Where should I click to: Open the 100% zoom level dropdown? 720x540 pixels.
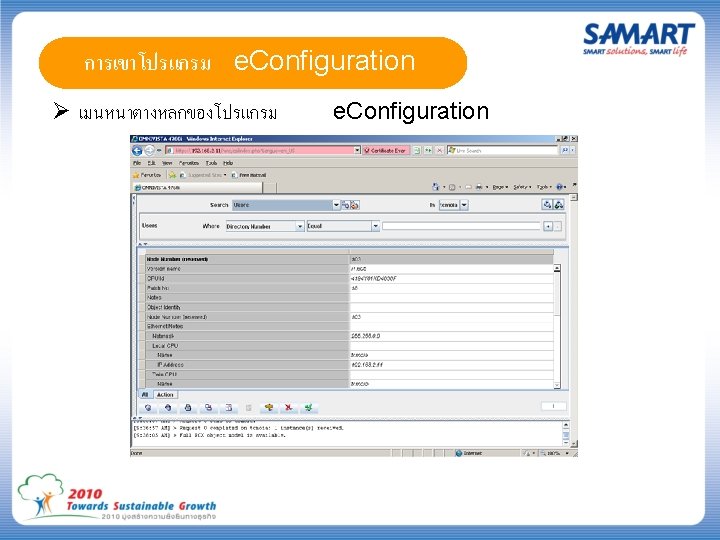[x=568, y=453]
